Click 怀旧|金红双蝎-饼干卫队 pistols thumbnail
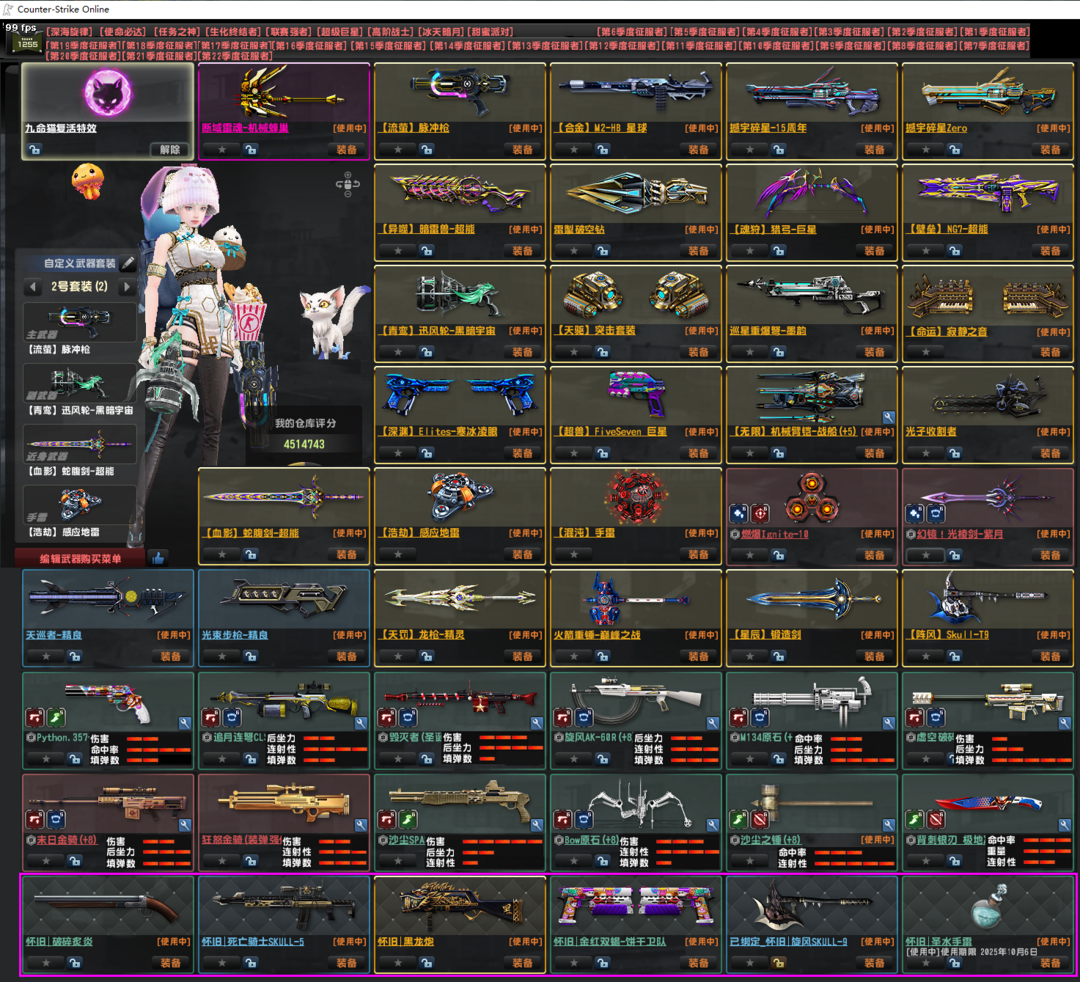 (x=635, y=905)
